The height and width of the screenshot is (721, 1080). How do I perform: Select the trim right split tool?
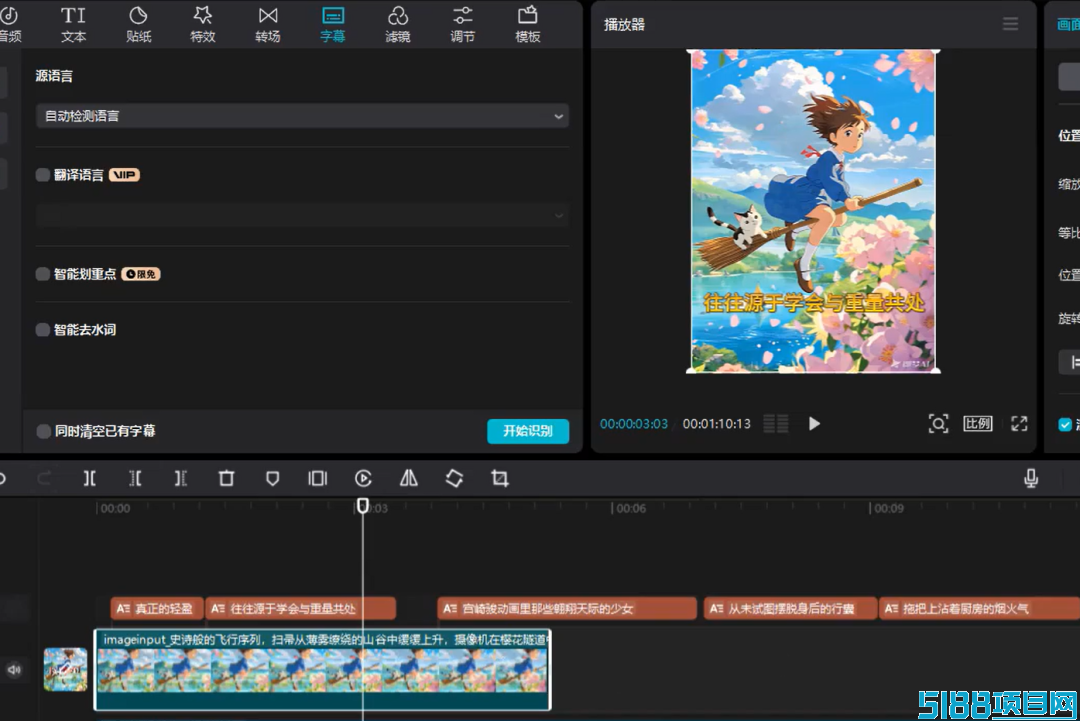click(180, 478)
